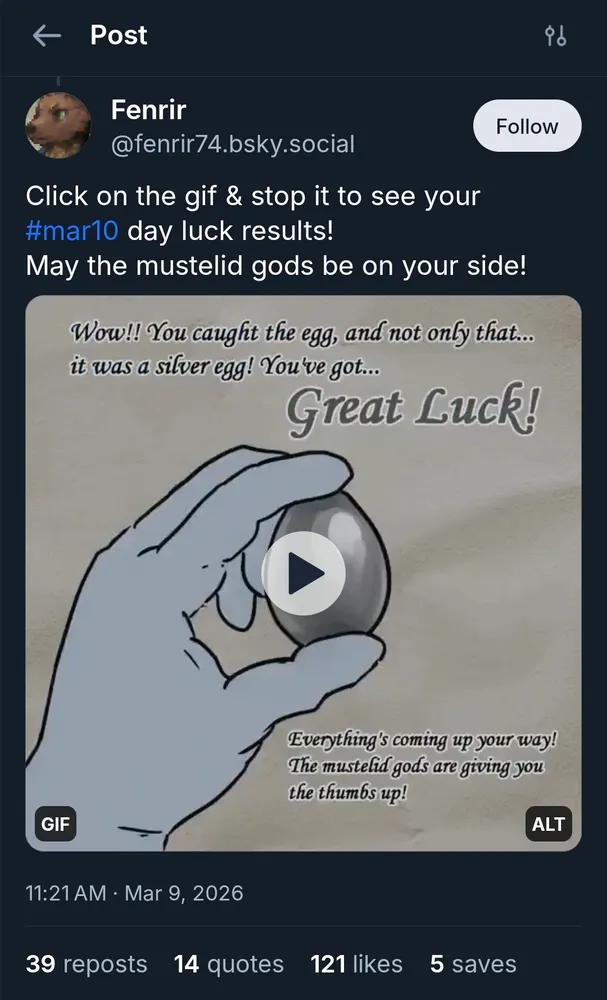Select the 'May the mustelid gods' post text
The height and width of the screenshot is (1000, 607).
point(276,267)
